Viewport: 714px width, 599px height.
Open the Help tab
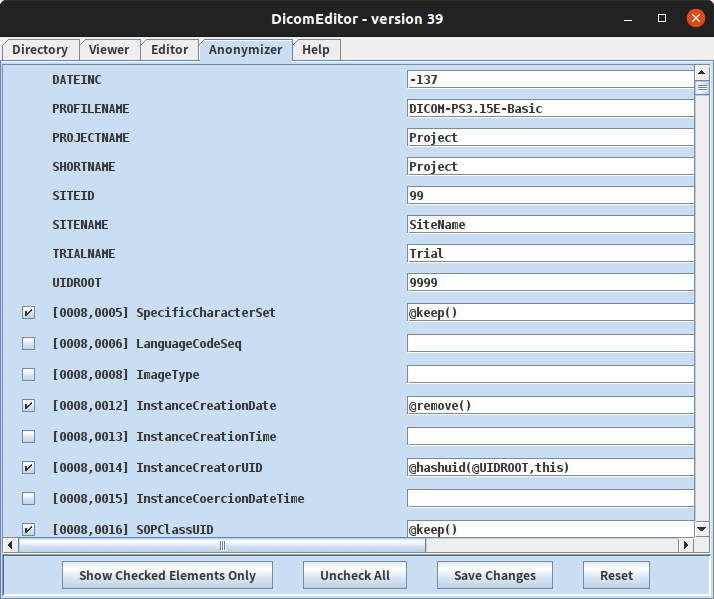pyautogui.click(x=316, y=50)
